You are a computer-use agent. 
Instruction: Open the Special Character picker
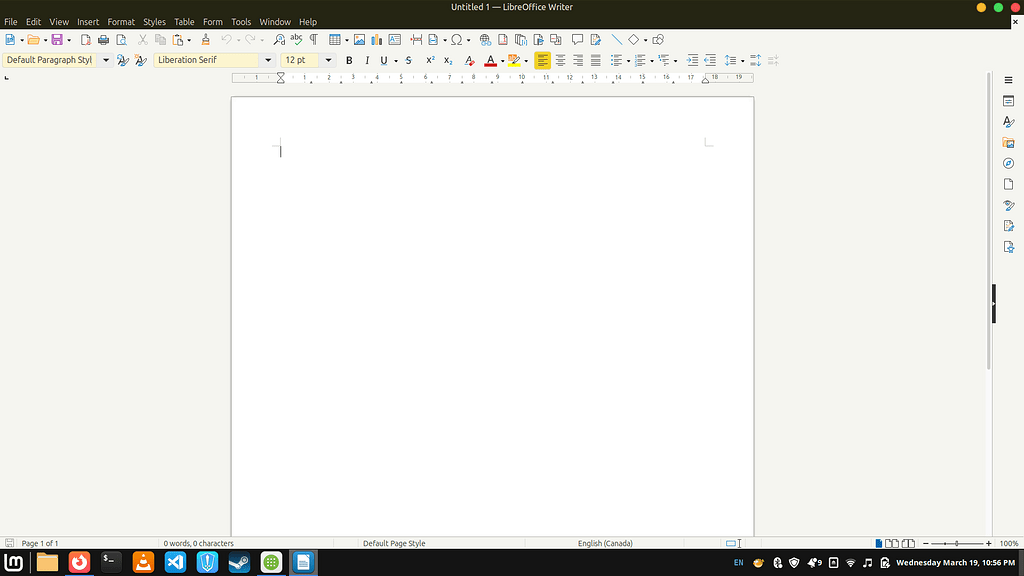point(458,39)
